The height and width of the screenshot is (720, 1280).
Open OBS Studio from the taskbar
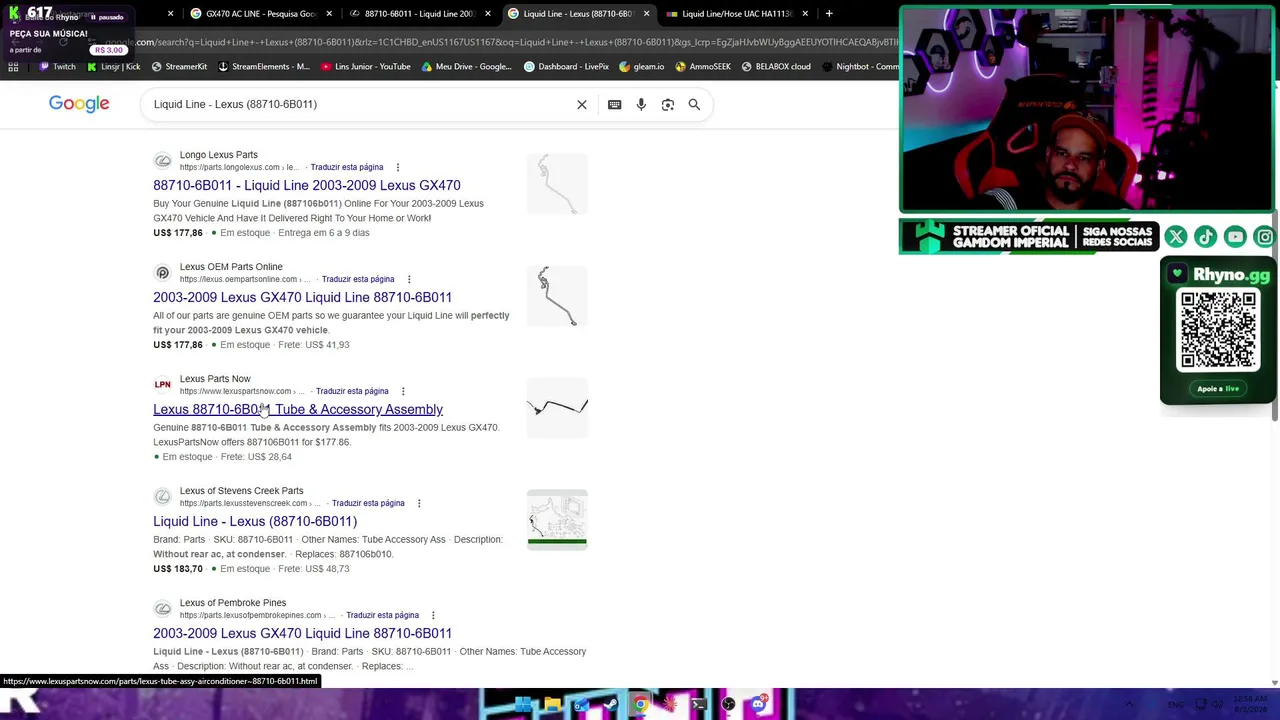coord(728,705)
